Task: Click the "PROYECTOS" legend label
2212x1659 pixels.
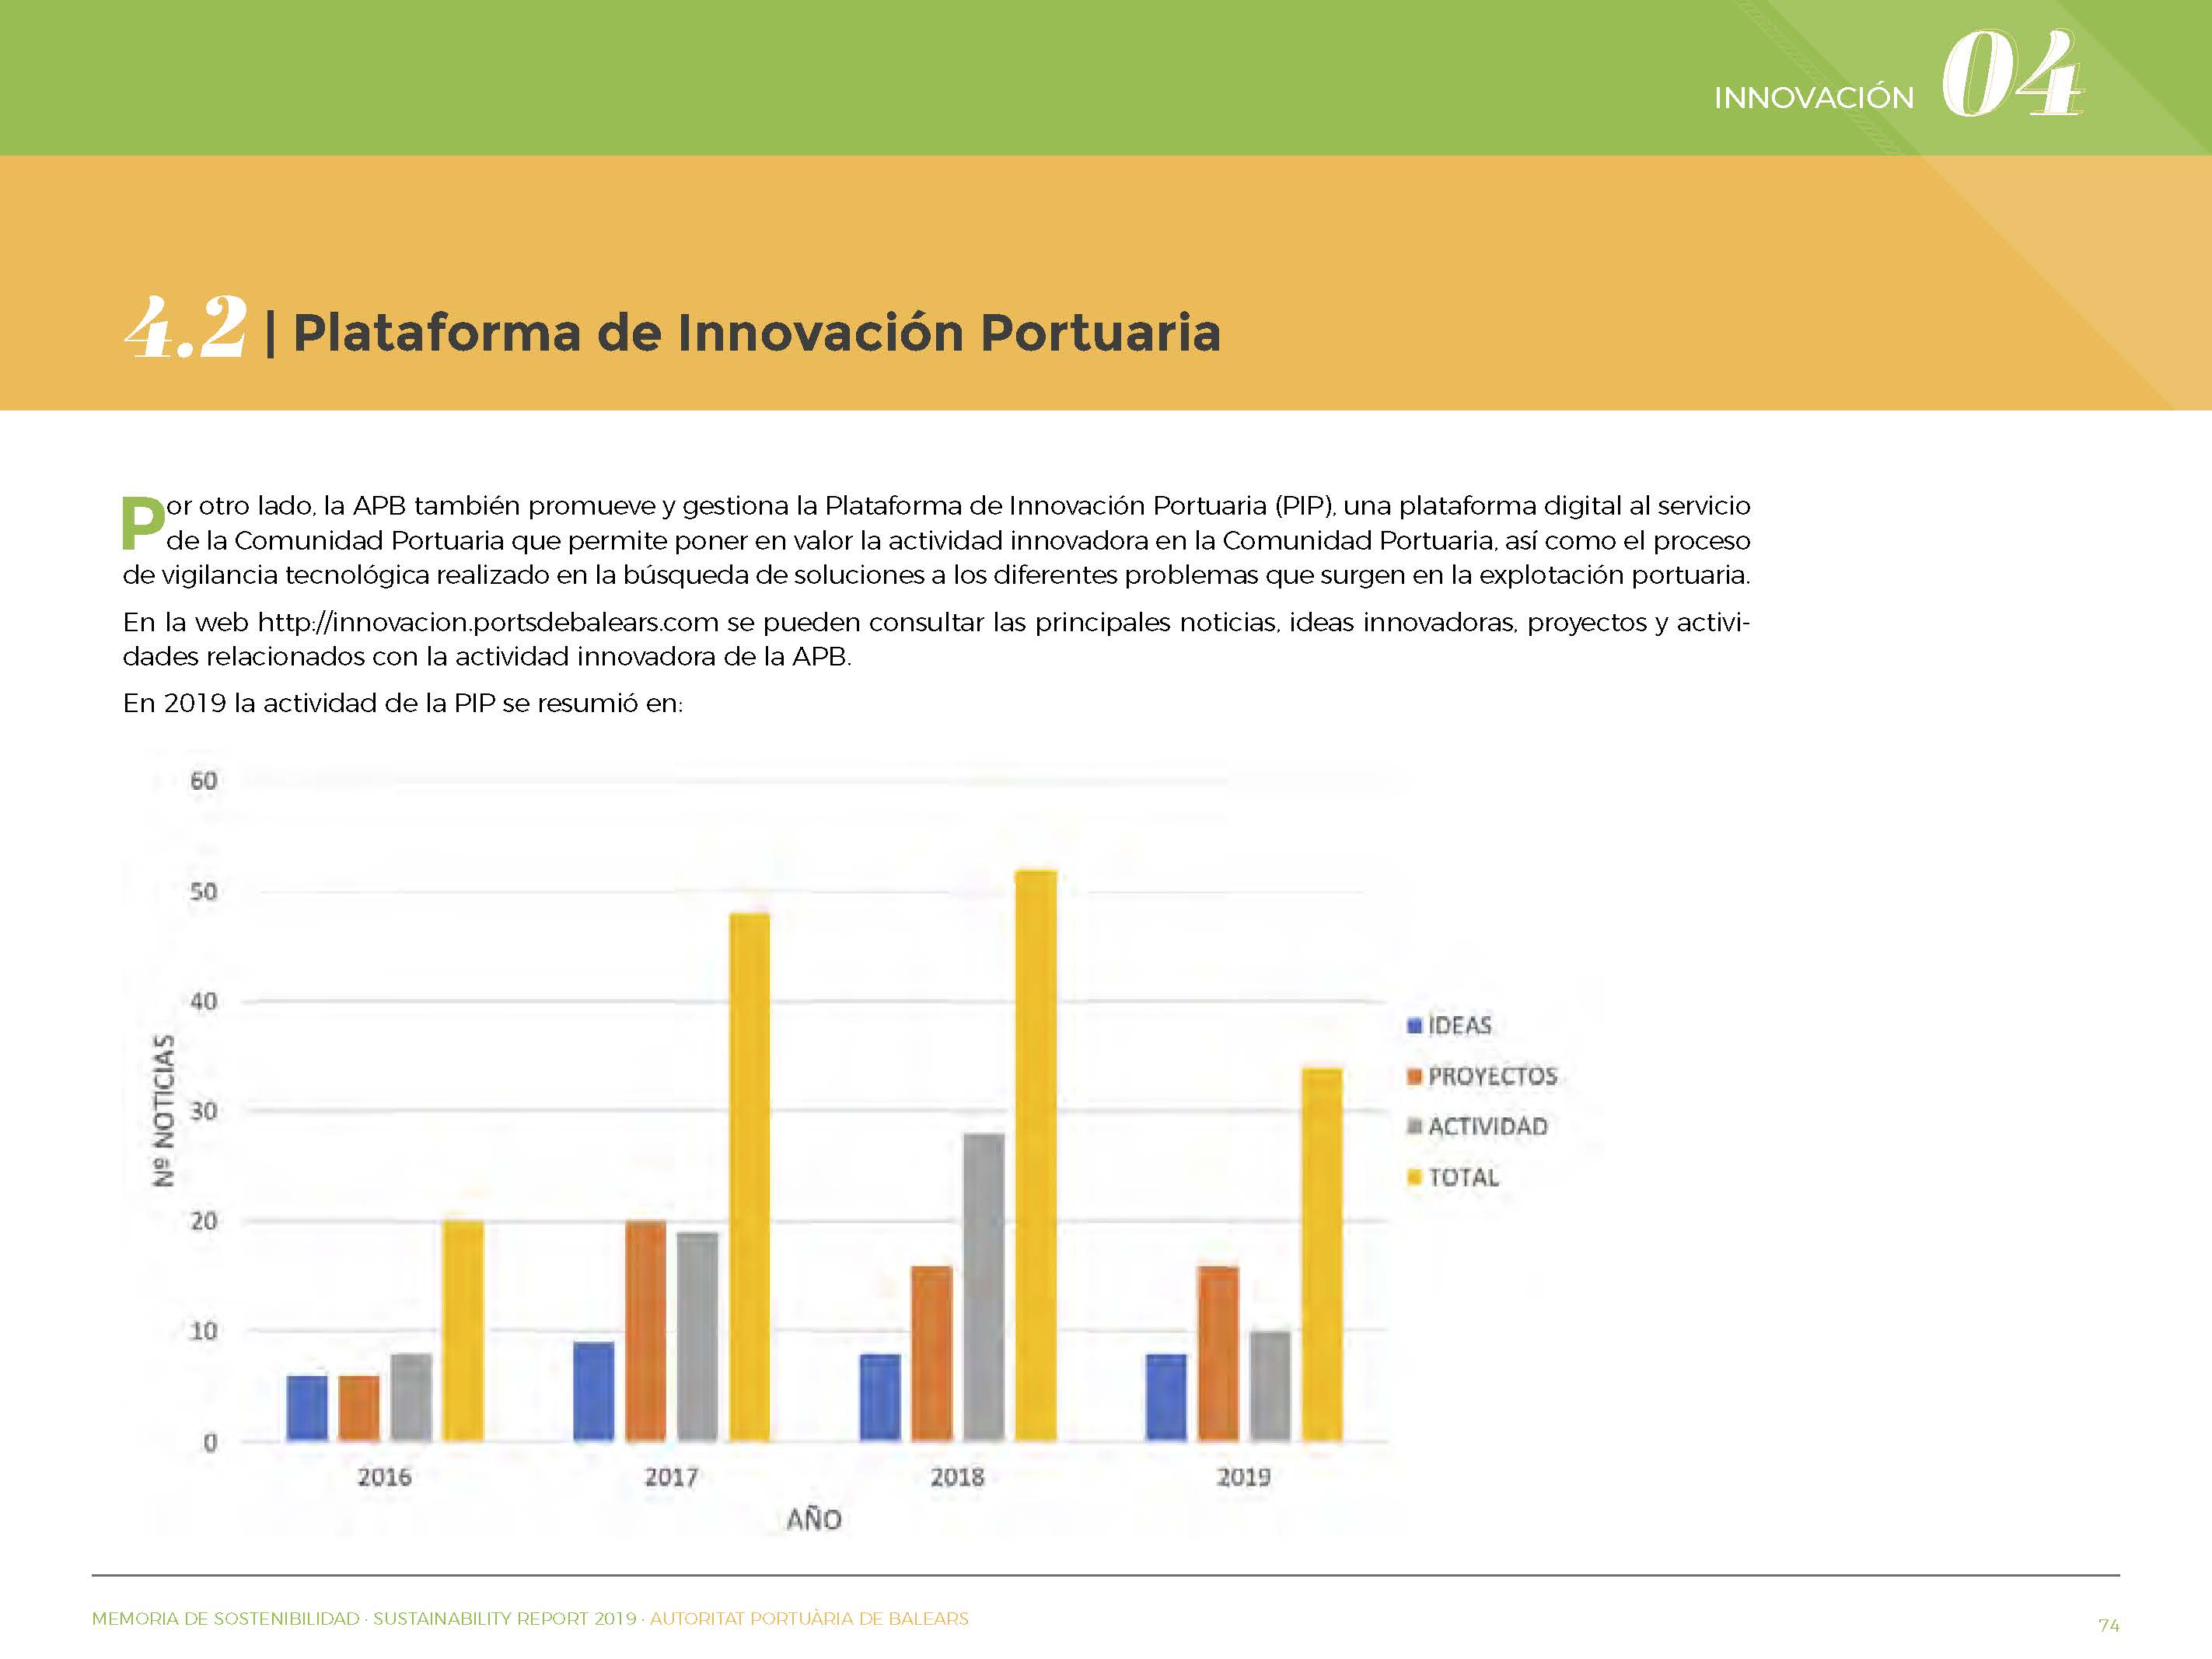Action: point(1493,1076)
